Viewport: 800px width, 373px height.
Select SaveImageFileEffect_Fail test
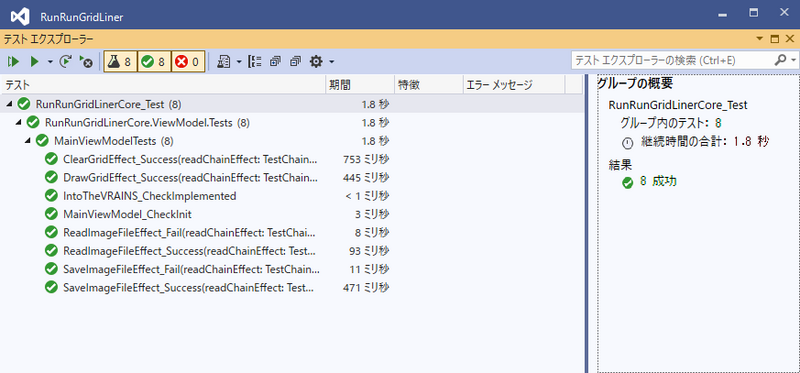tap(191, 269)
